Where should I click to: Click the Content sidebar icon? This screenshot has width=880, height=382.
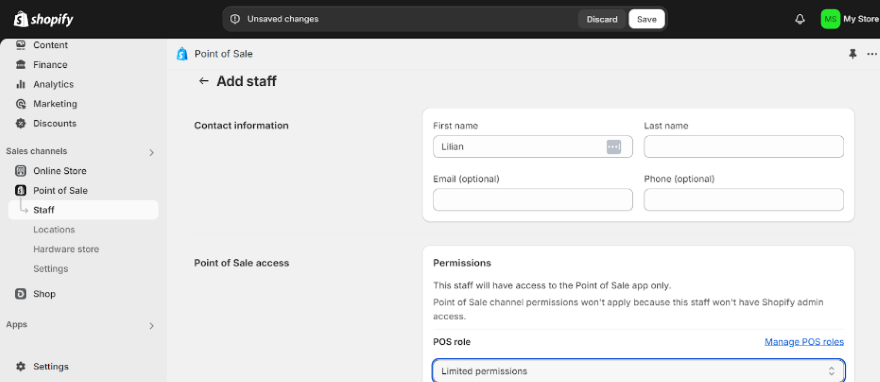[21, 45]
